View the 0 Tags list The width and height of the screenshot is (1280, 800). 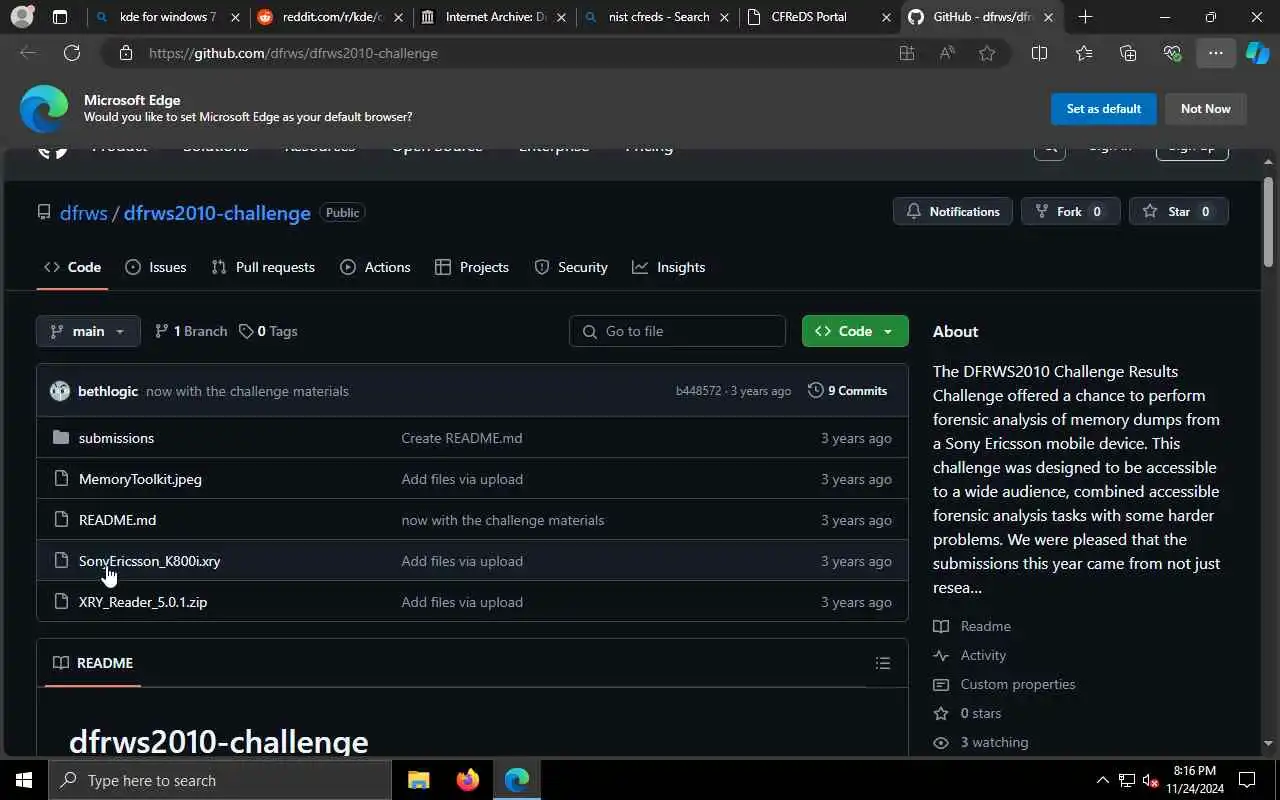[268, 331]
